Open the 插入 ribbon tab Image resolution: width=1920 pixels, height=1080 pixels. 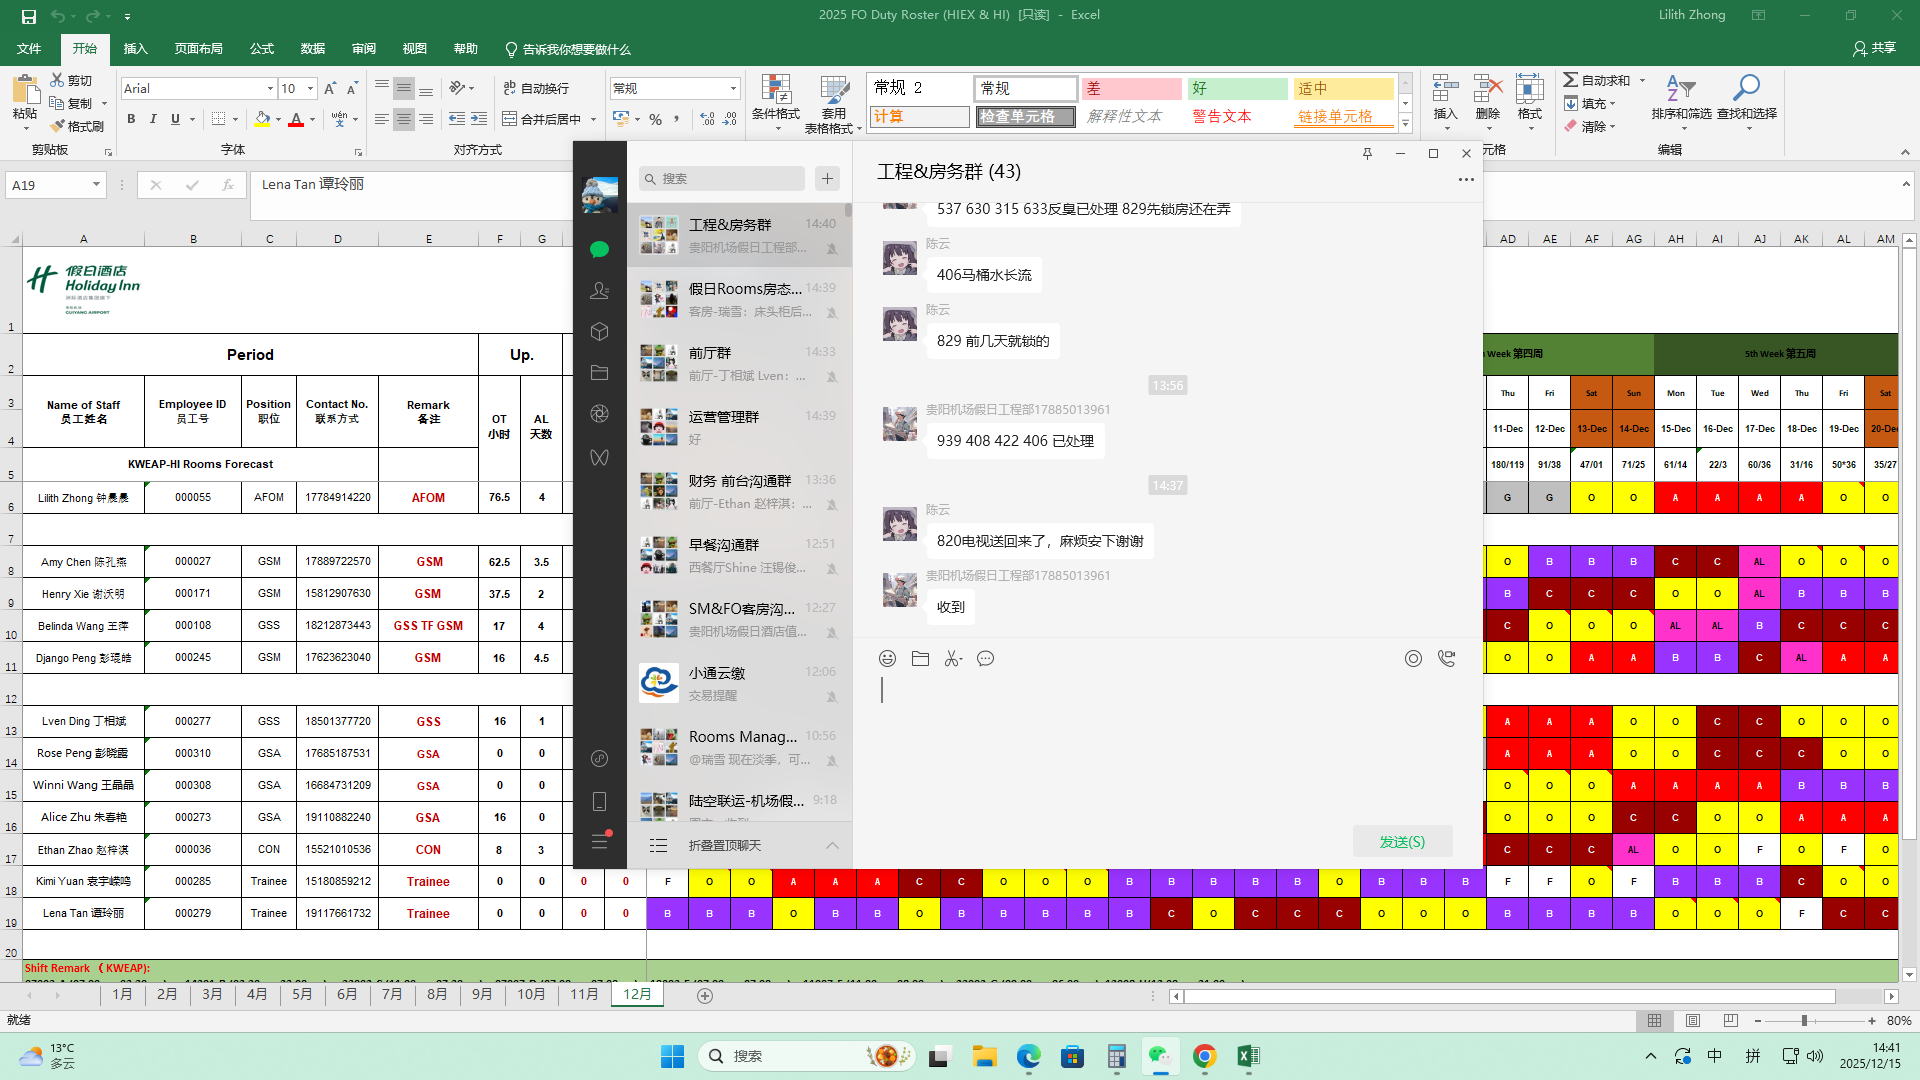[x=135, y=49]
